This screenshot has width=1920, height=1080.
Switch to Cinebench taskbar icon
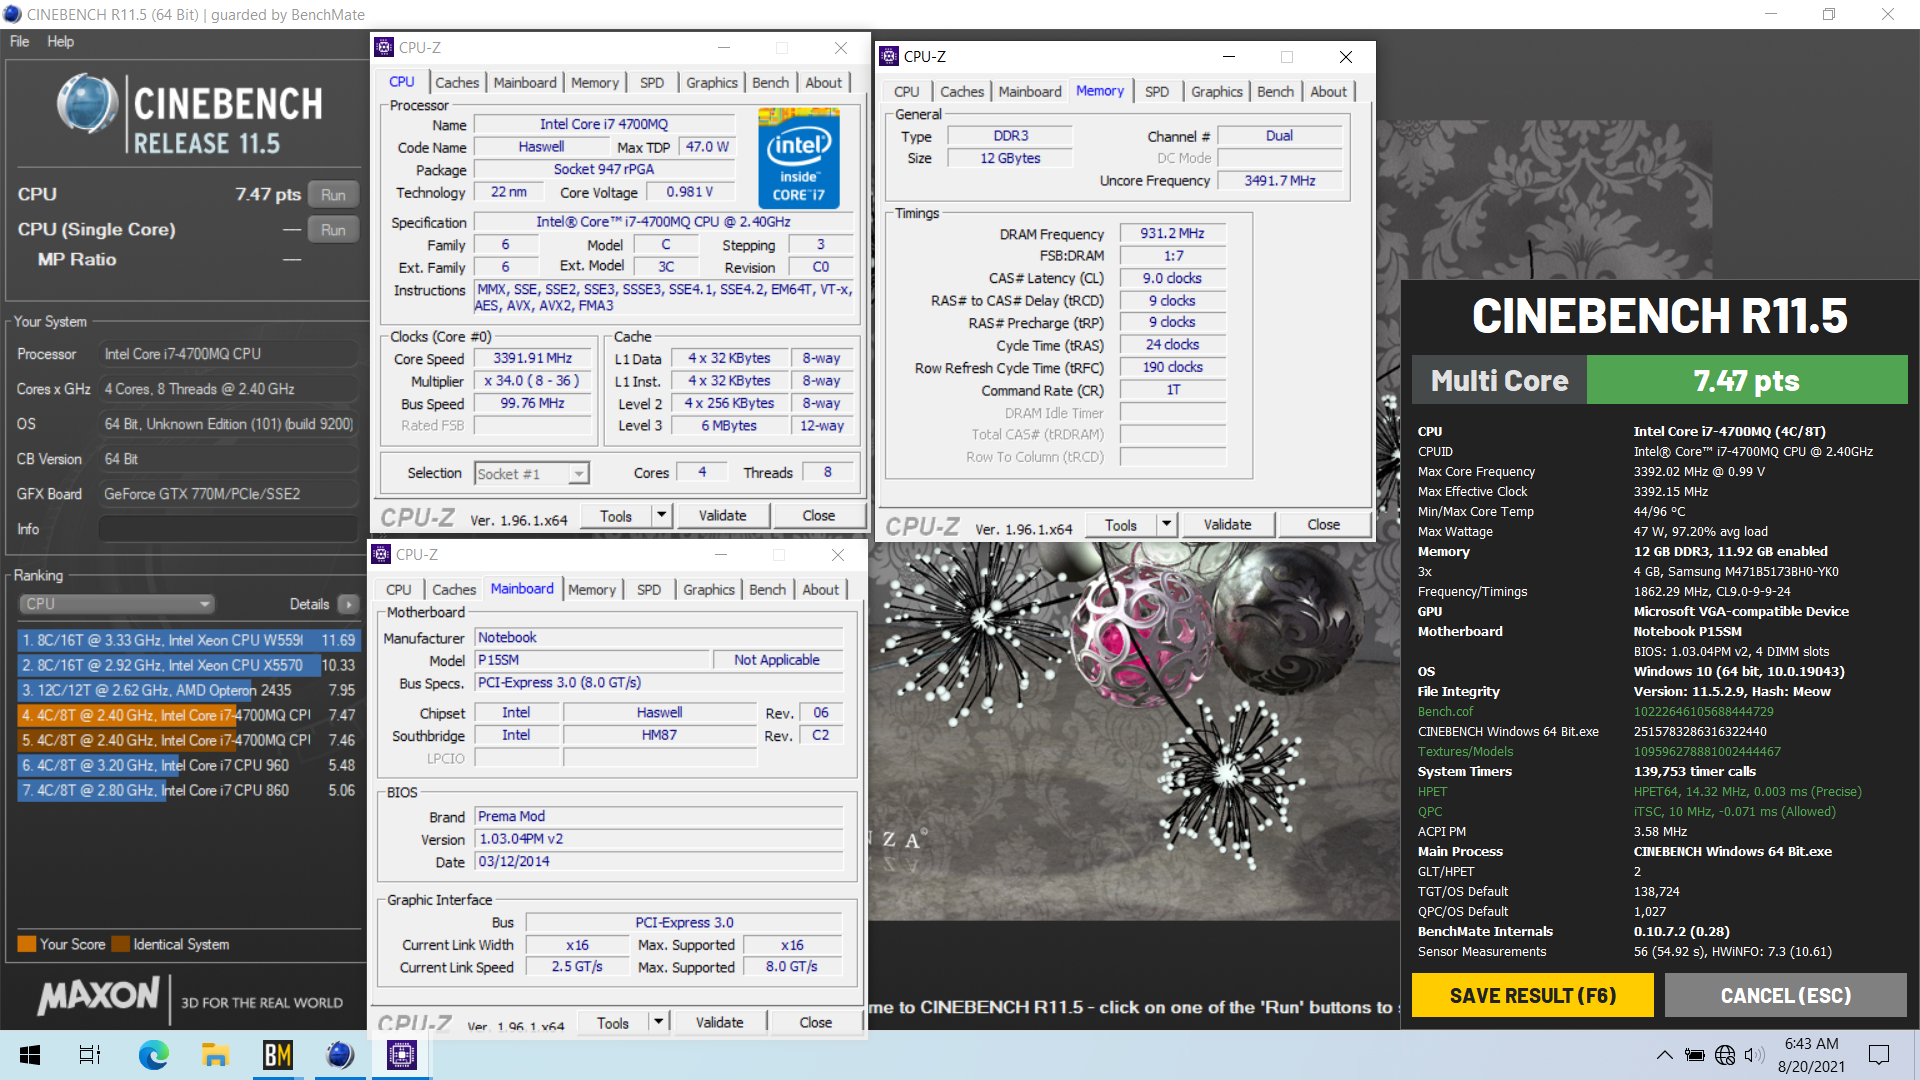coord(340,1055)
